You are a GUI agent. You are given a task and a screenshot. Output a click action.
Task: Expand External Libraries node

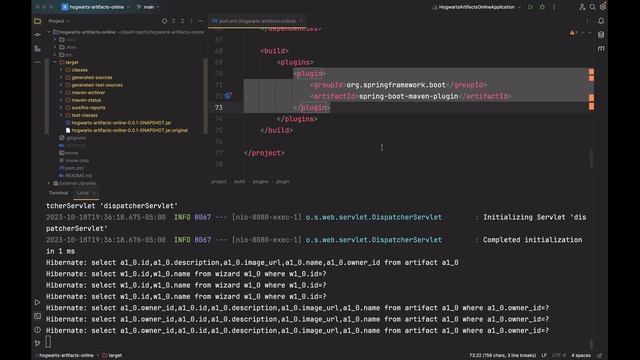(49, 183)
